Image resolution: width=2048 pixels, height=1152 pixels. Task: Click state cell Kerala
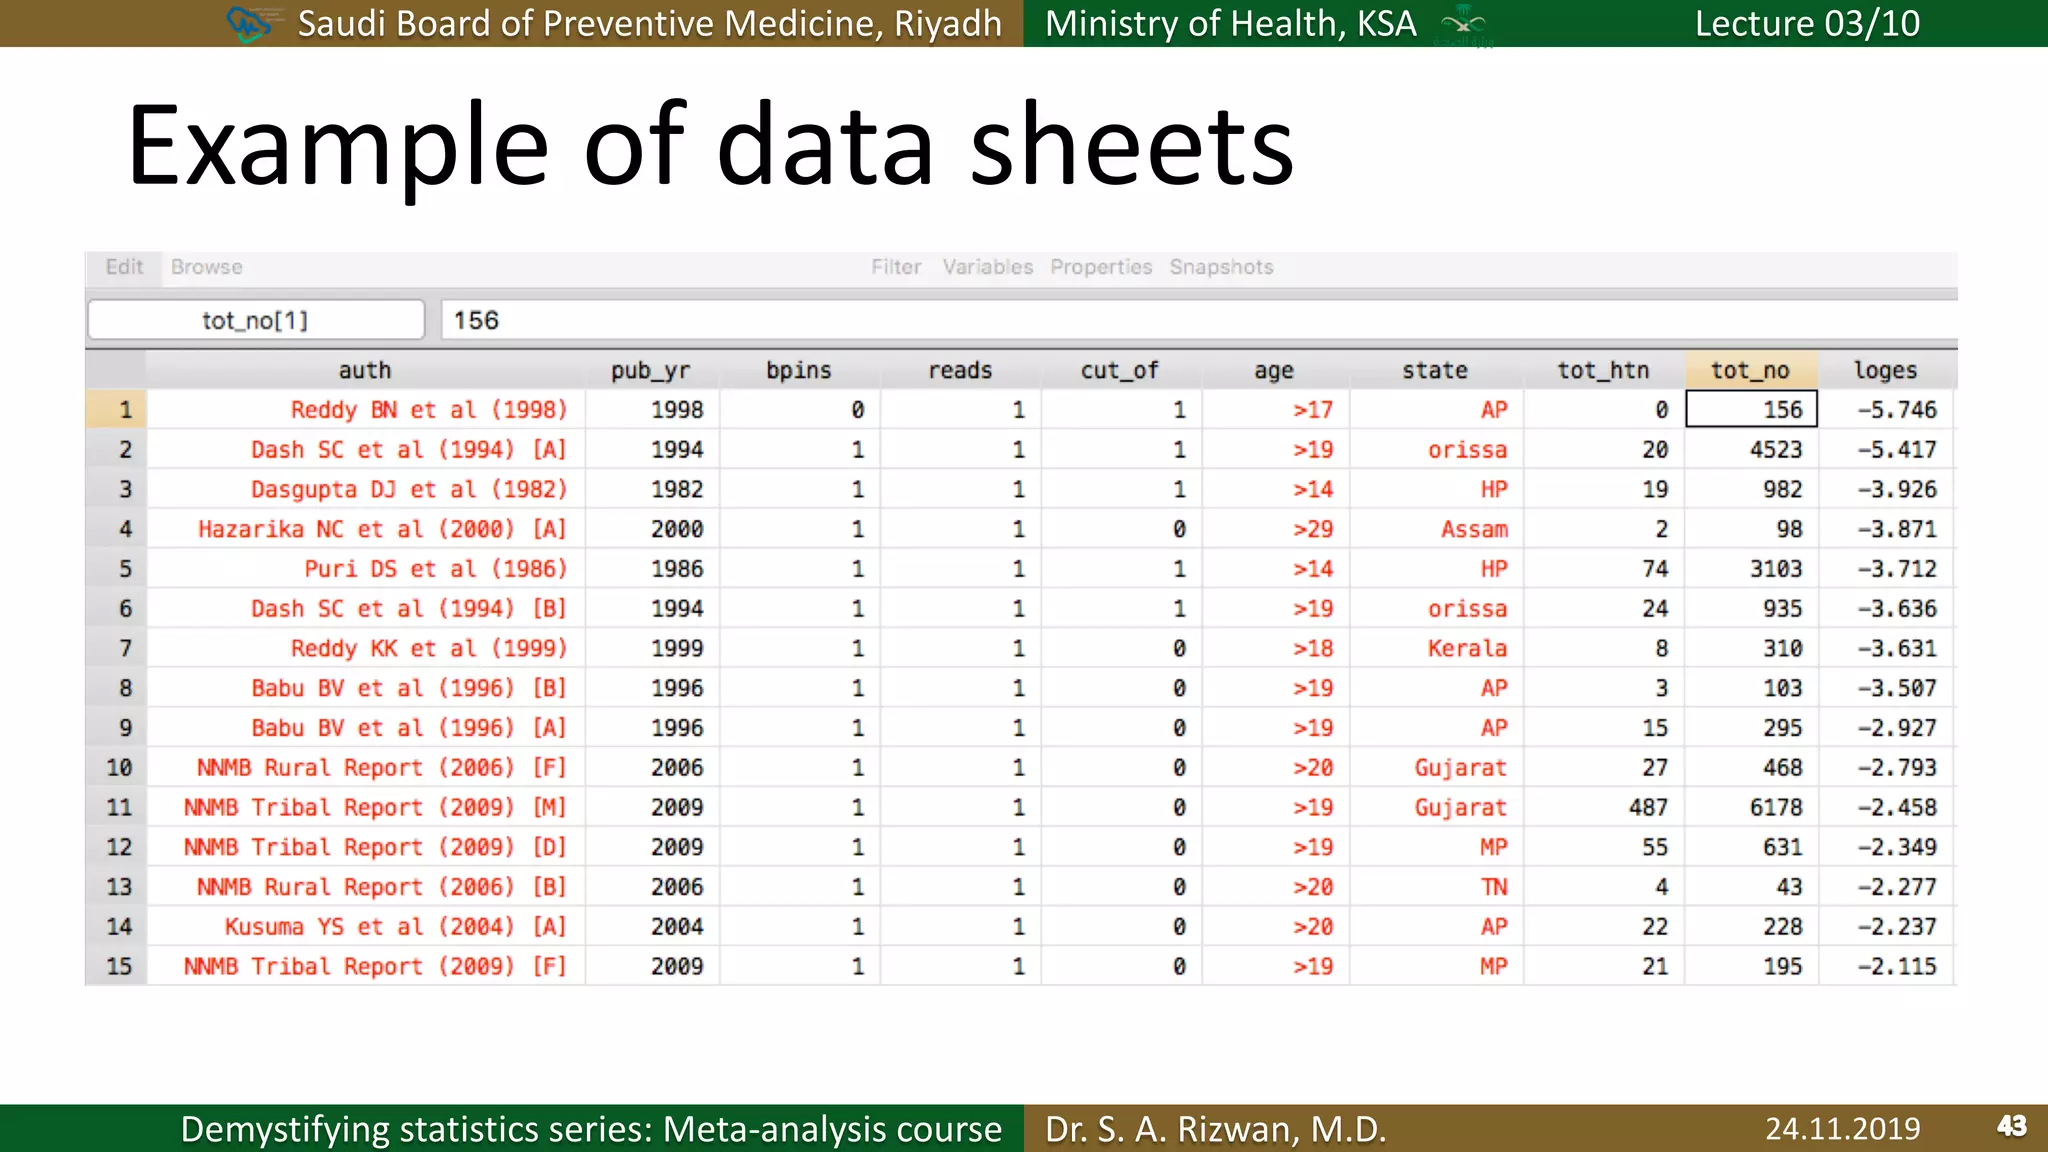(1436, 648)
